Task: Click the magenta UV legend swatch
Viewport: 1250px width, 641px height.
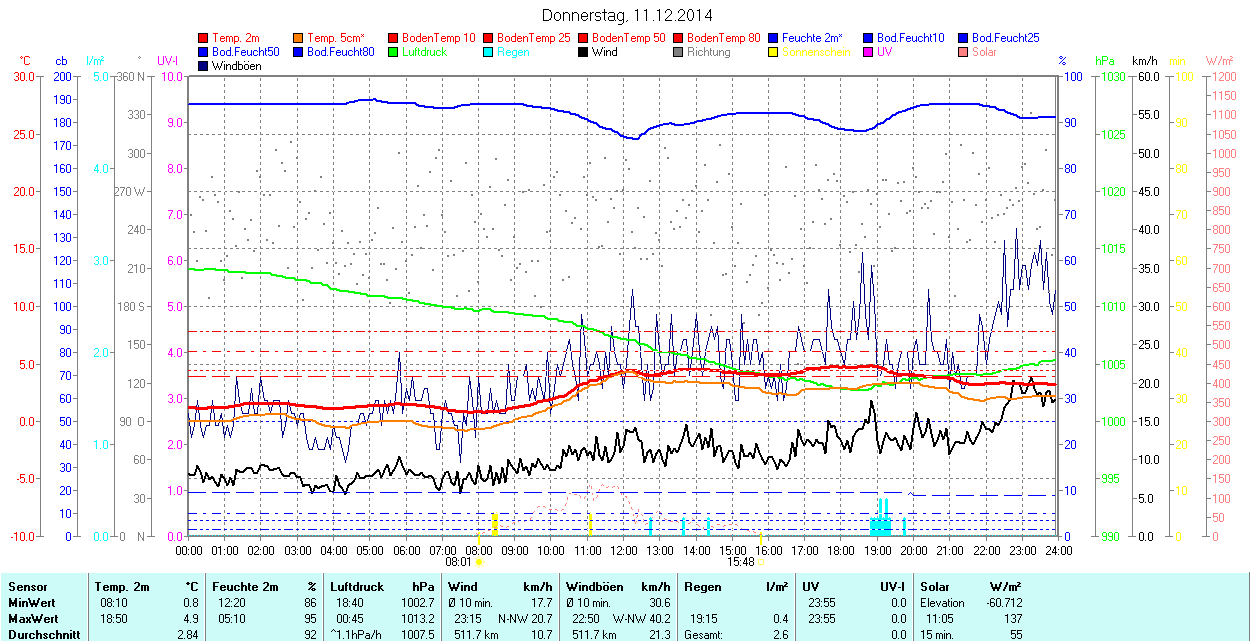Action: tap(869, 52)
